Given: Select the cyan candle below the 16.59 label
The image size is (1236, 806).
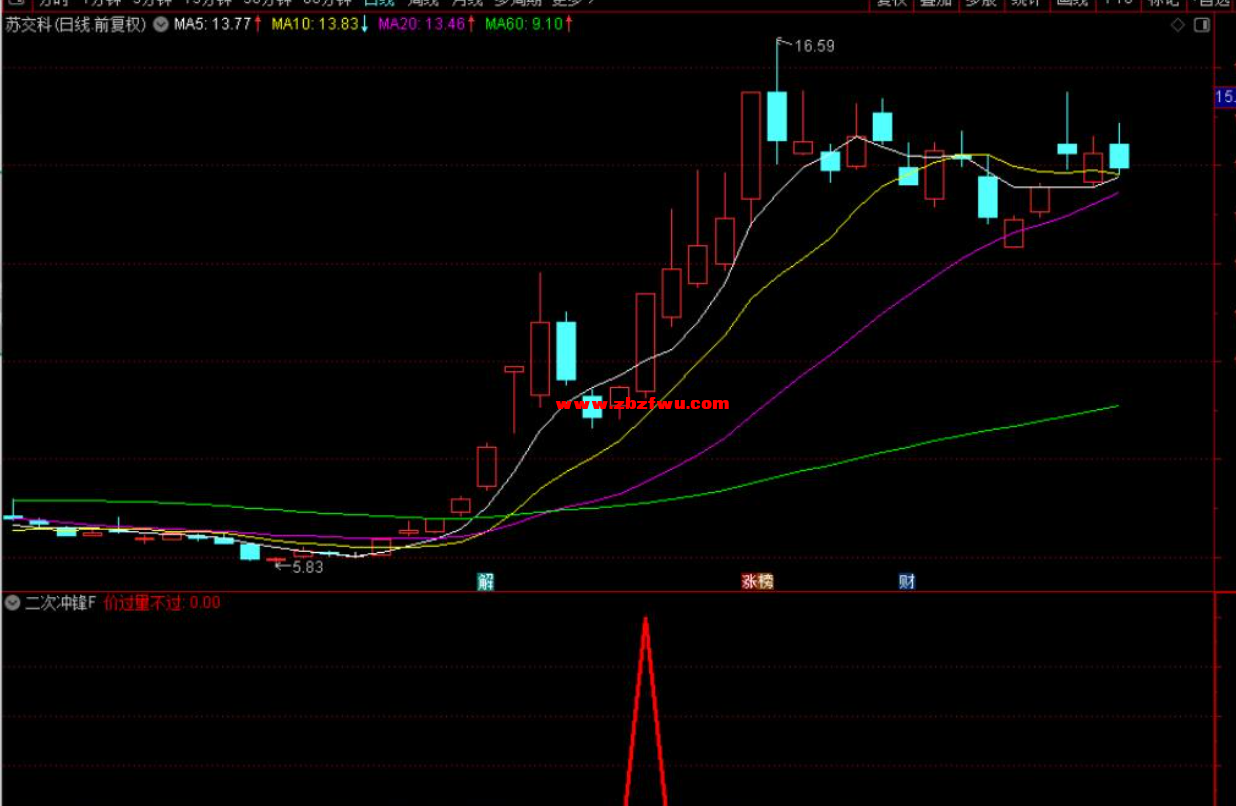Looking at the screenshot, I should pos(777,116).
